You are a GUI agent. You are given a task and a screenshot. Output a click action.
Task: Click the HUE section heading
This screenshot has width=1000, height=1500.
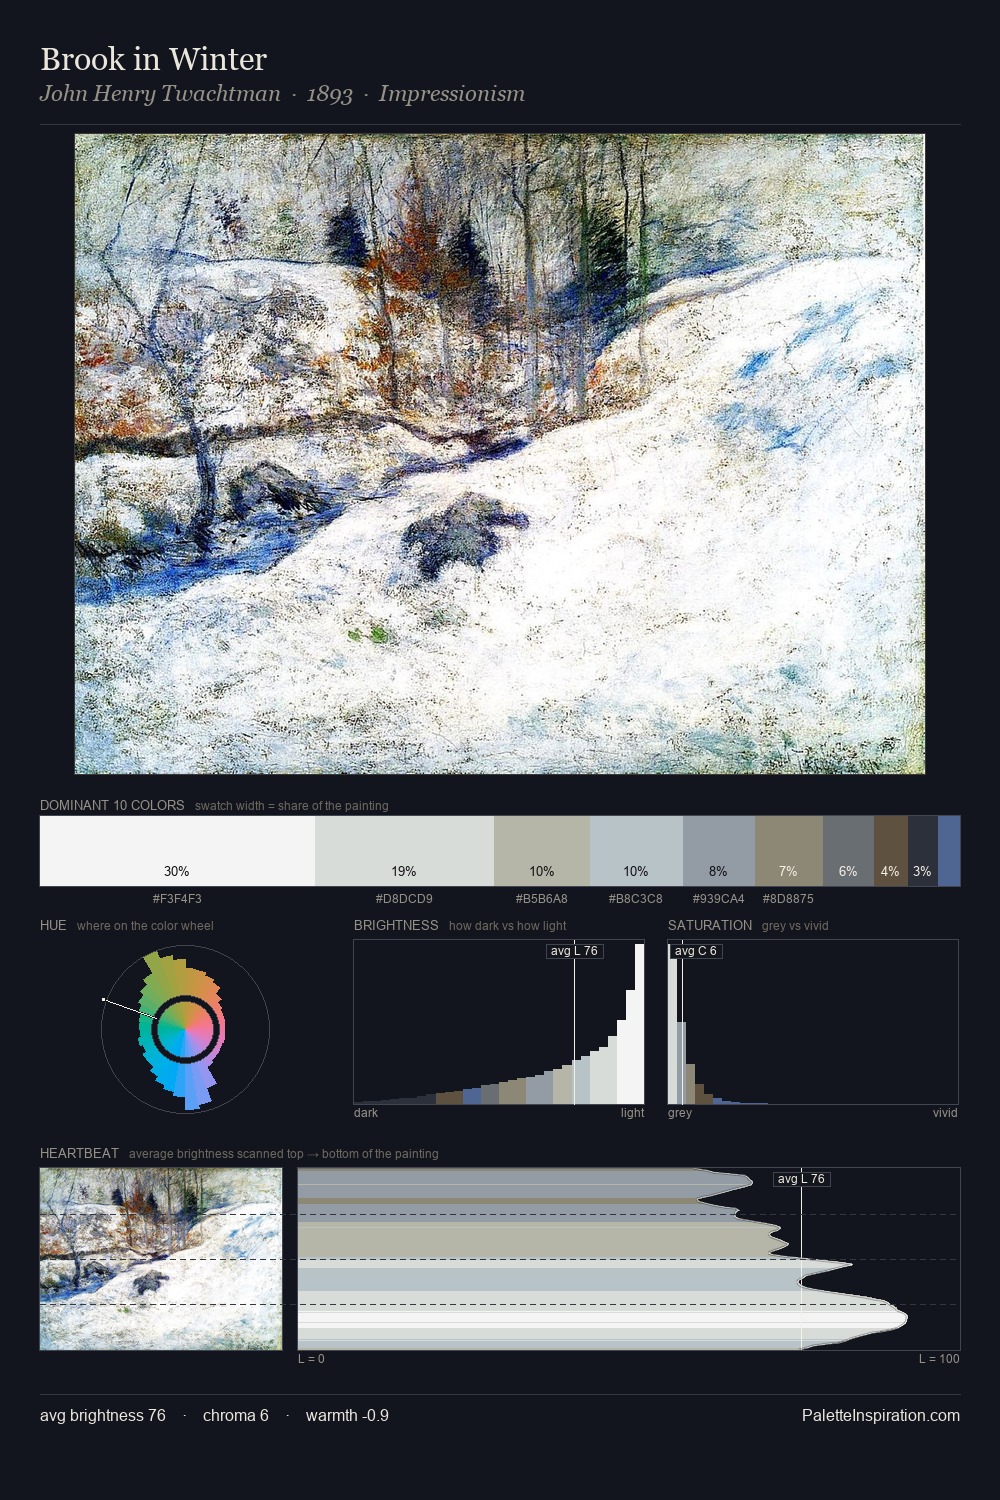53,925
